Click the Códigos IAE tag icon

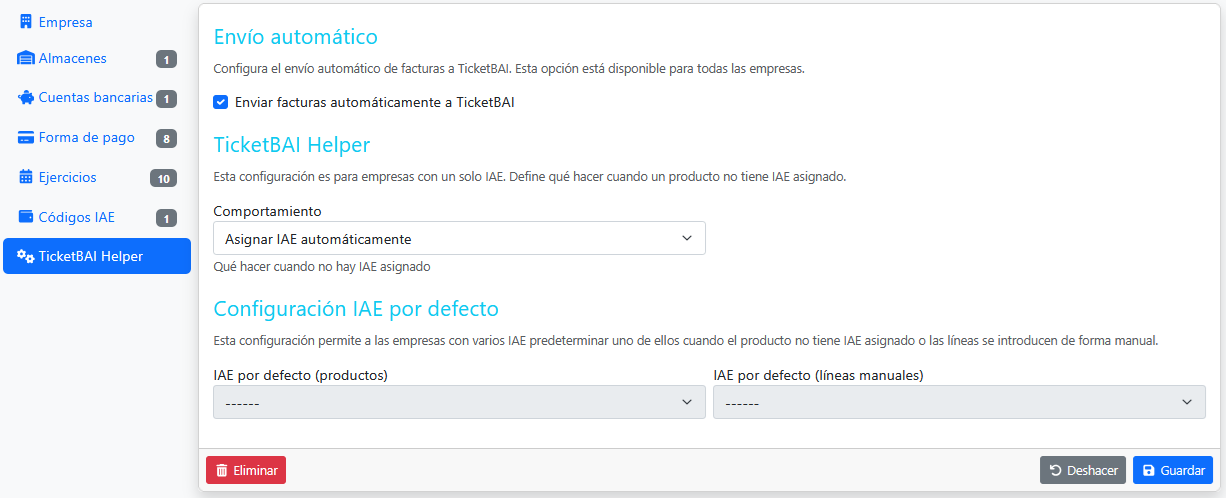click(26, 217)
